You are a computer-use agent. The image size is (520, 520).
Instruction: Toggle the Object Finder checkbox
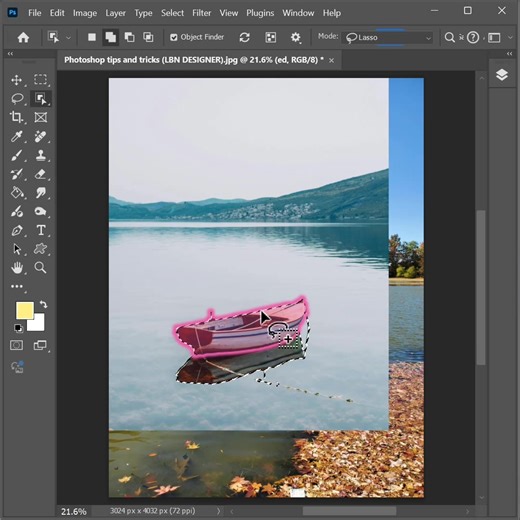click(173, 37)
